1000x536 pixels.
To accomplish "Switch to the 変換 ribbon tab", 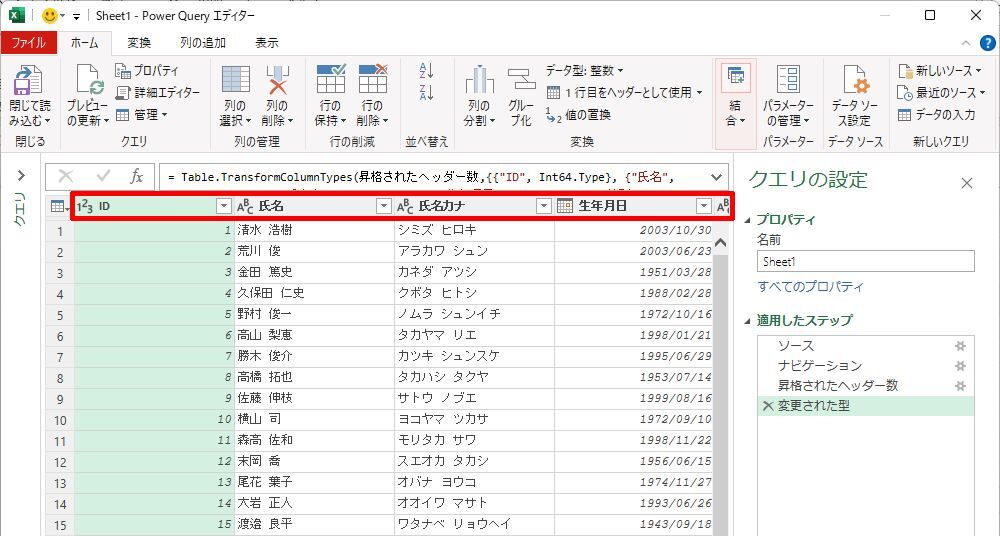I will click(139, 43).
